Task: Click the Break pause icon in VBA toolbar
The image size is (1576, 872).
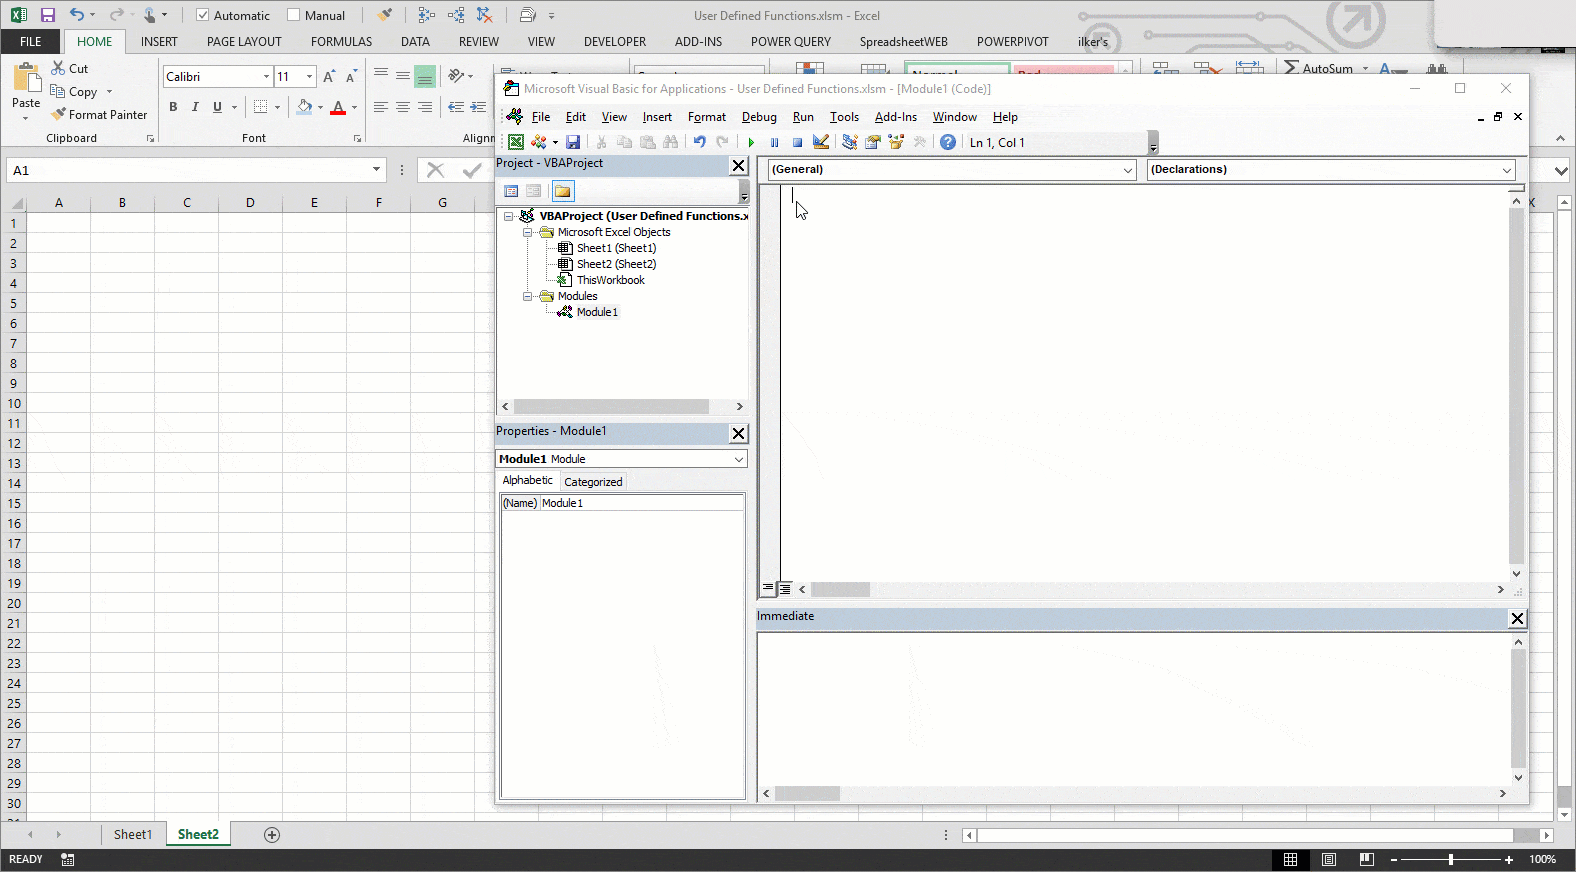Action: [774, 142]
